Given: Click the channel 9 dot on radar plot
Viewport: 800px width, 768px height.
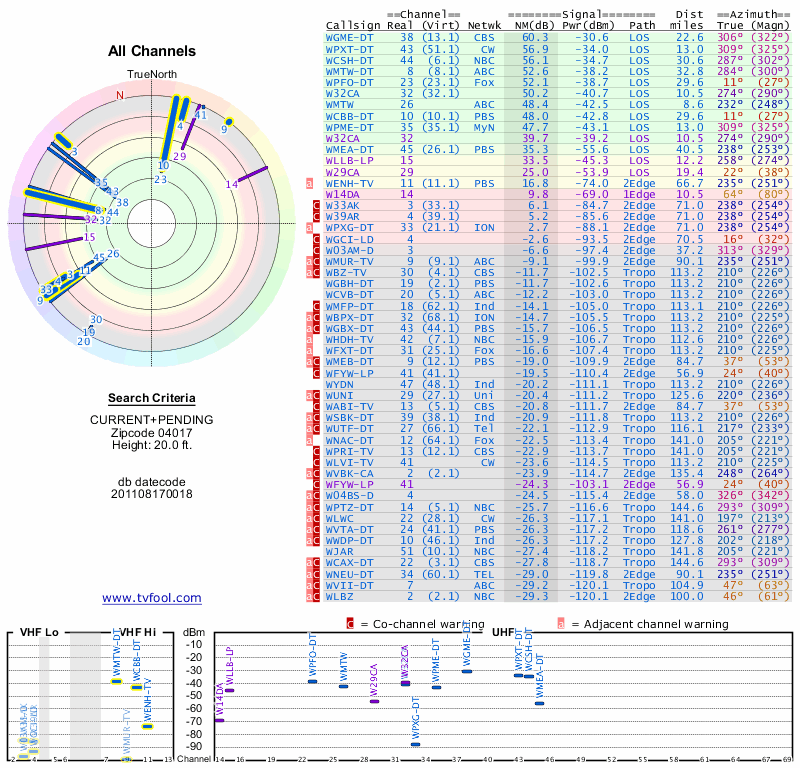Looking at the screenshot, I should [229, 121].
